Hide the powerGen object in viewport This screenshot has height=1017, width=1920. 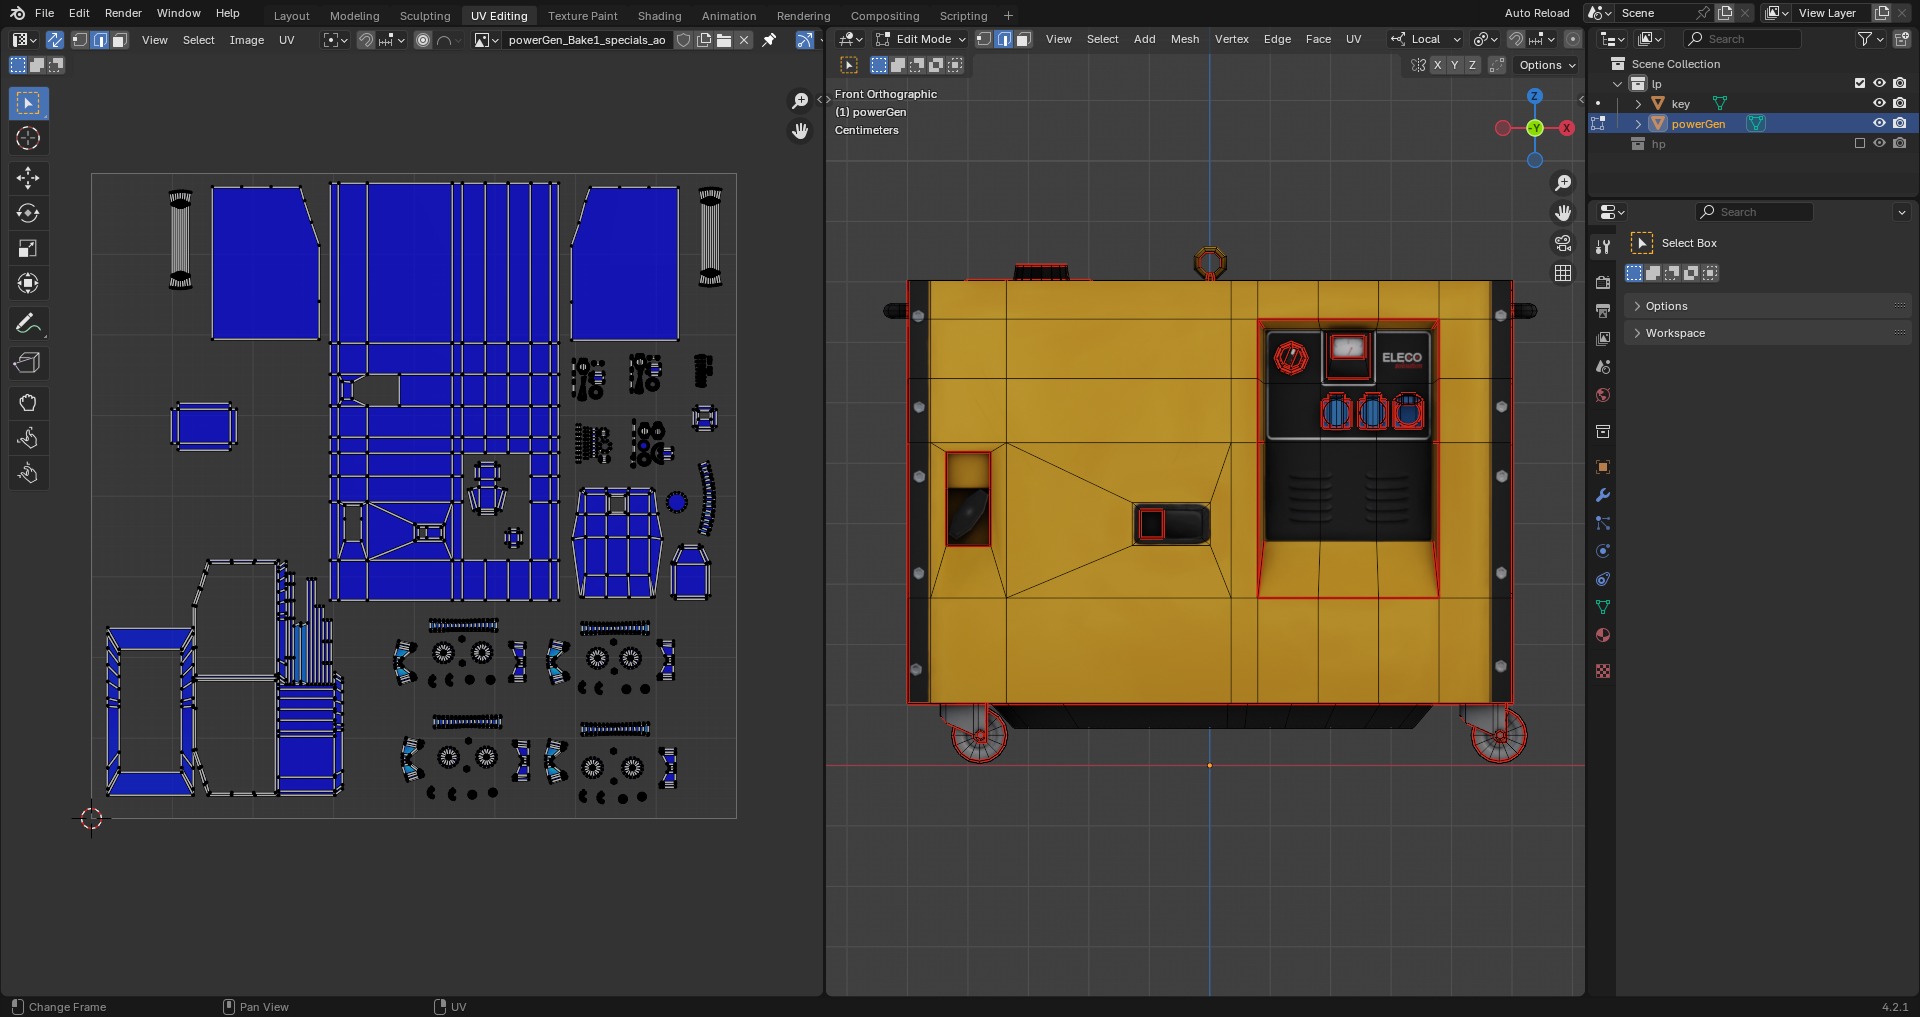(x=1879, y=123)
